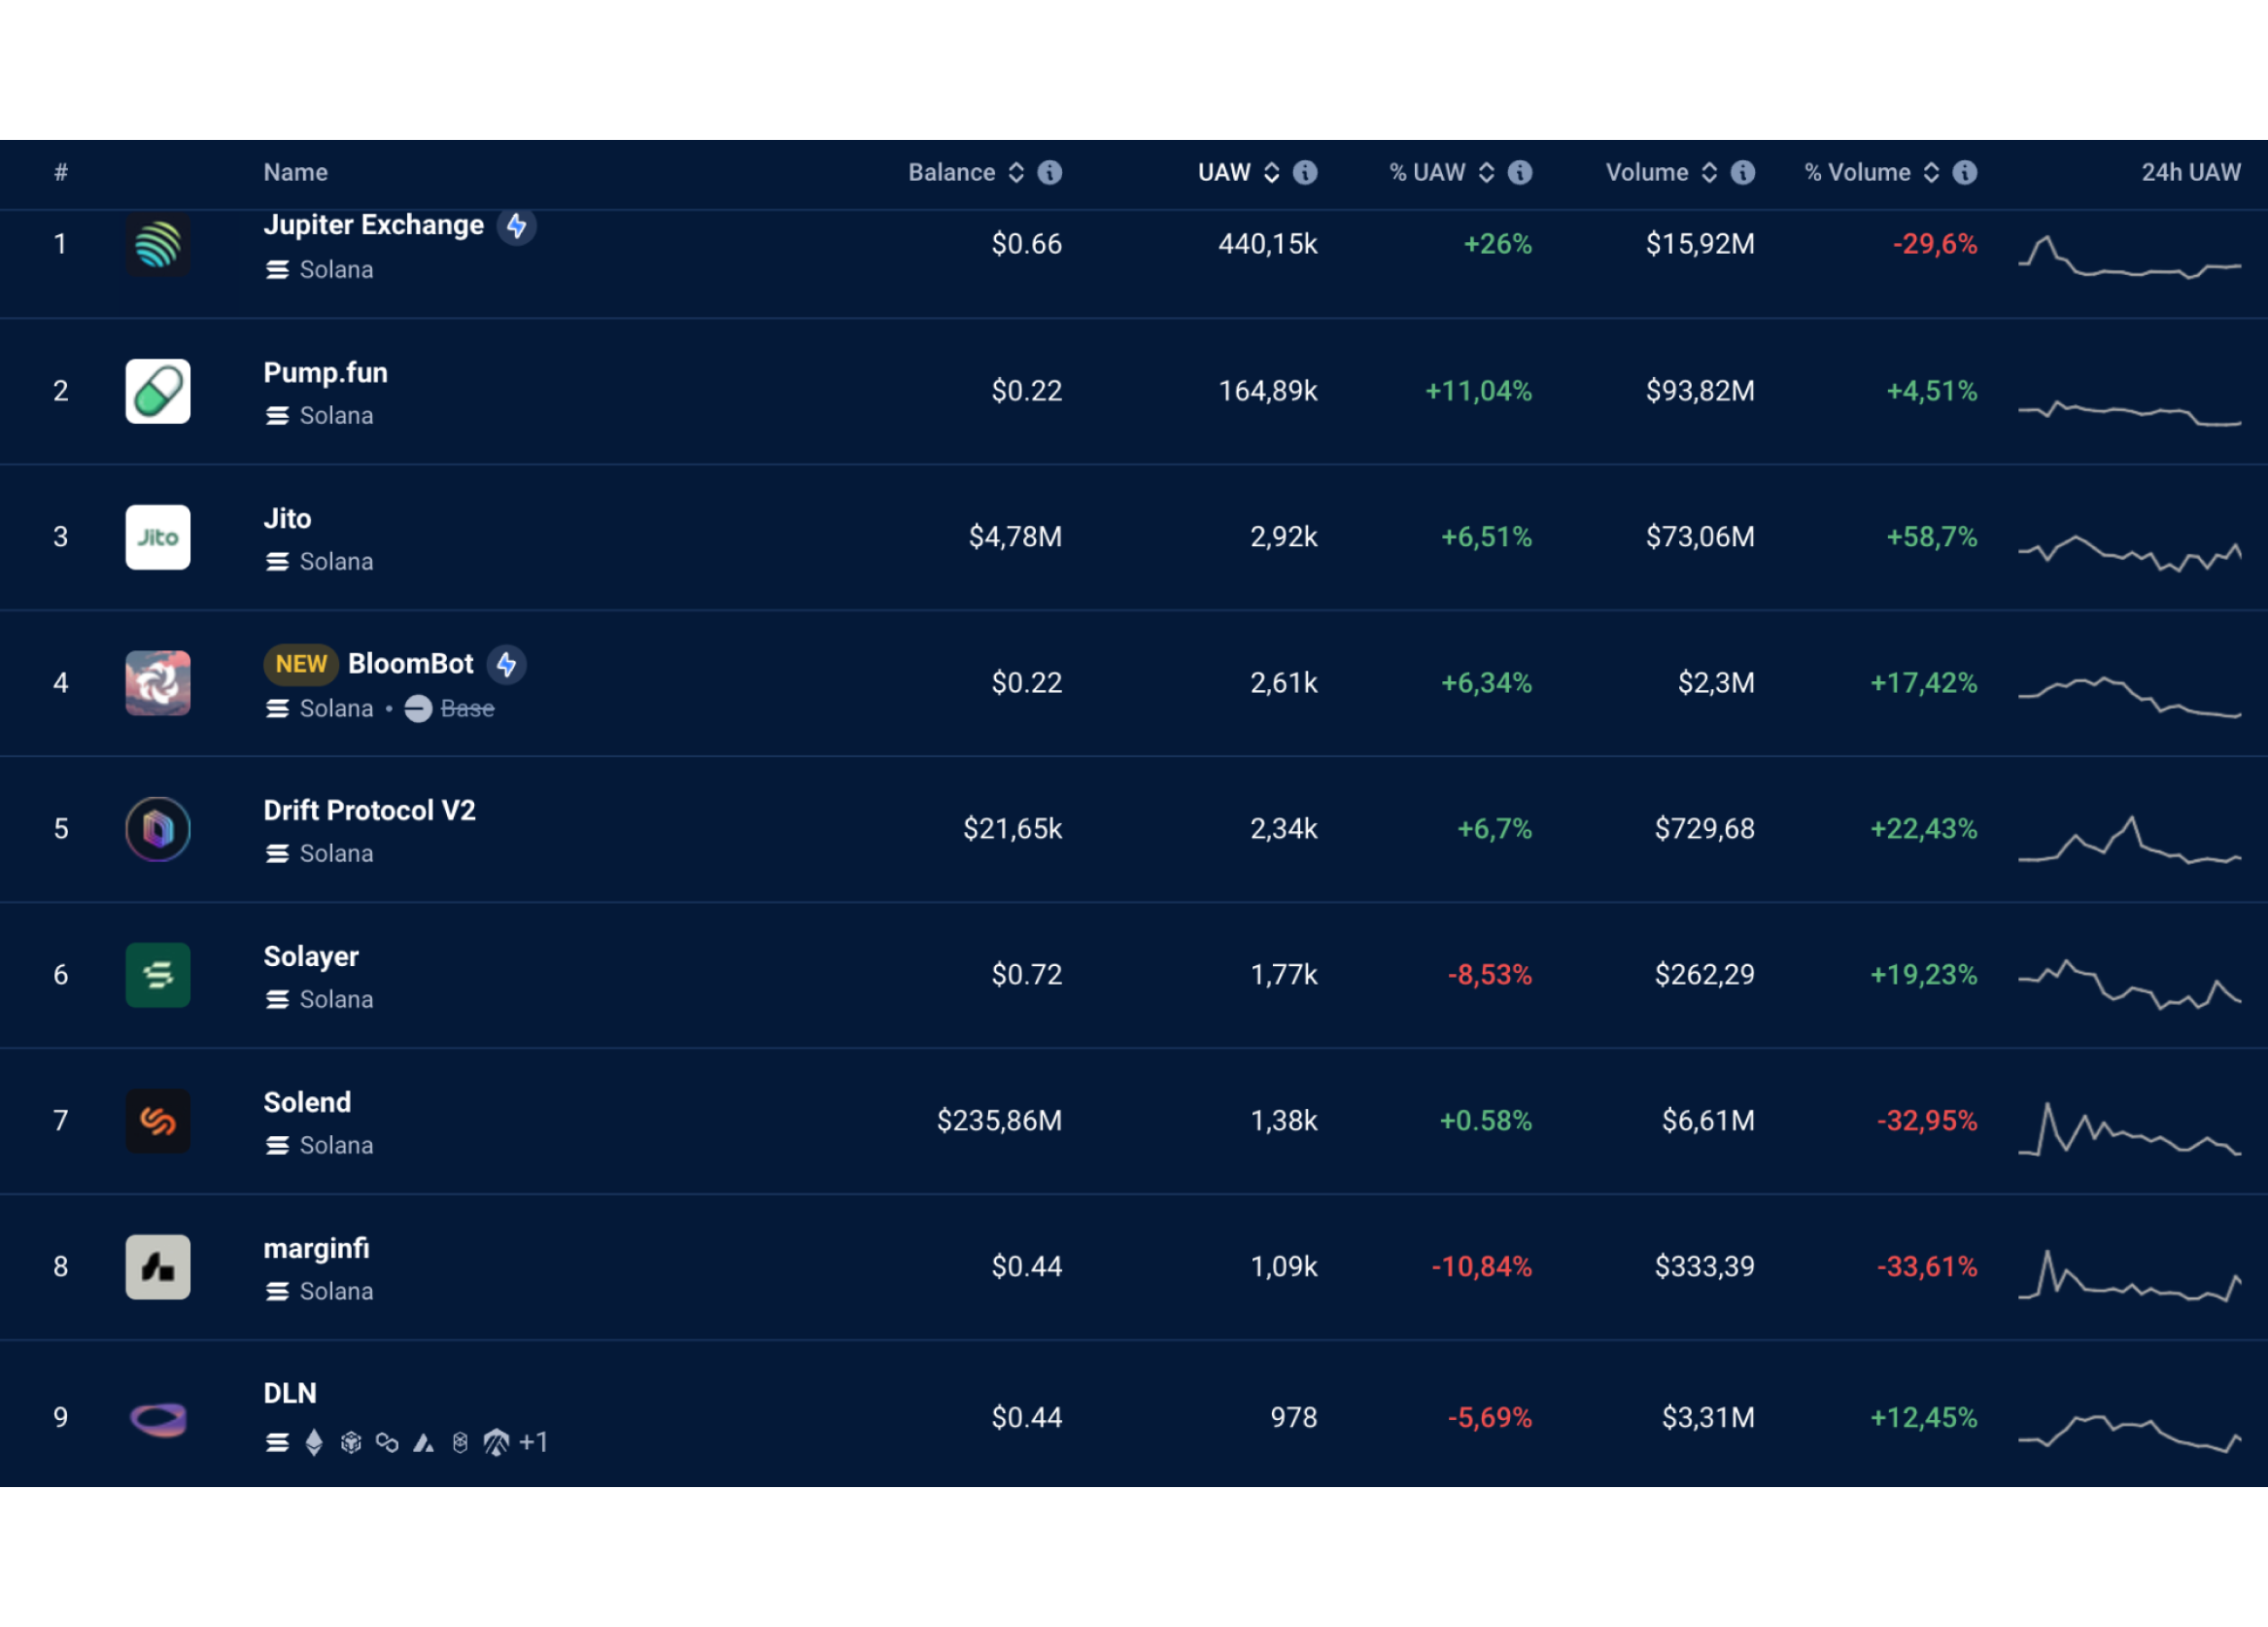Click the Base chain label under BloomBot
2268x1627 pixels.
(x=467, y=709)
